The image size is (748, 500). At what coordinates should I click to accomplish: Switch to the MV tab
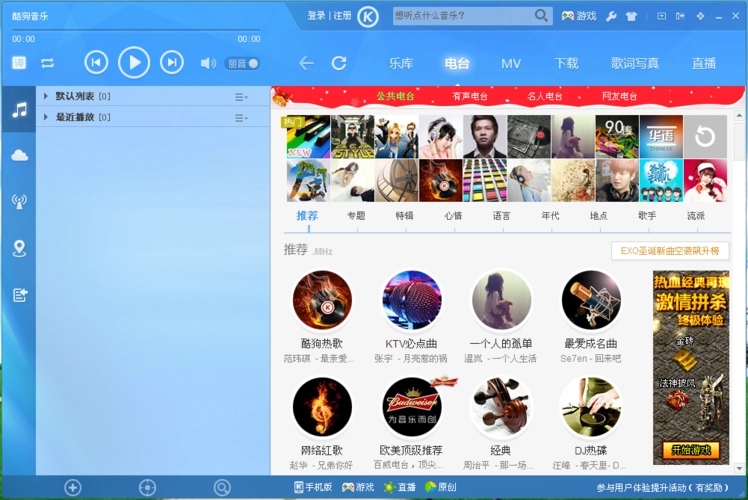pyautogui.click(x=511, y=63)
